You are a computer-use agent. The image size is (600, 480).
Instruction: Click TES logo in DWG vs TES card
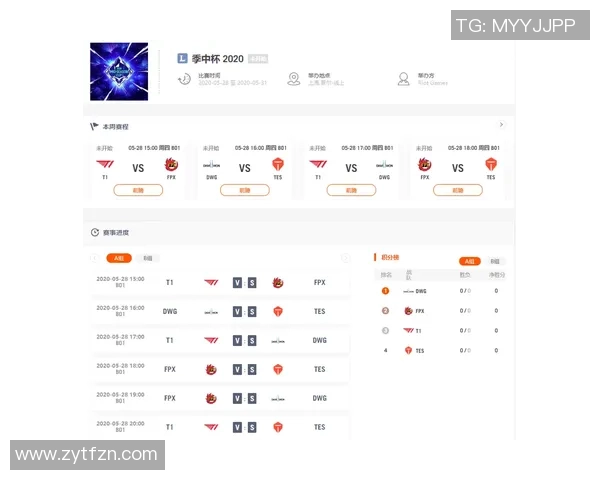coord(278,165)
